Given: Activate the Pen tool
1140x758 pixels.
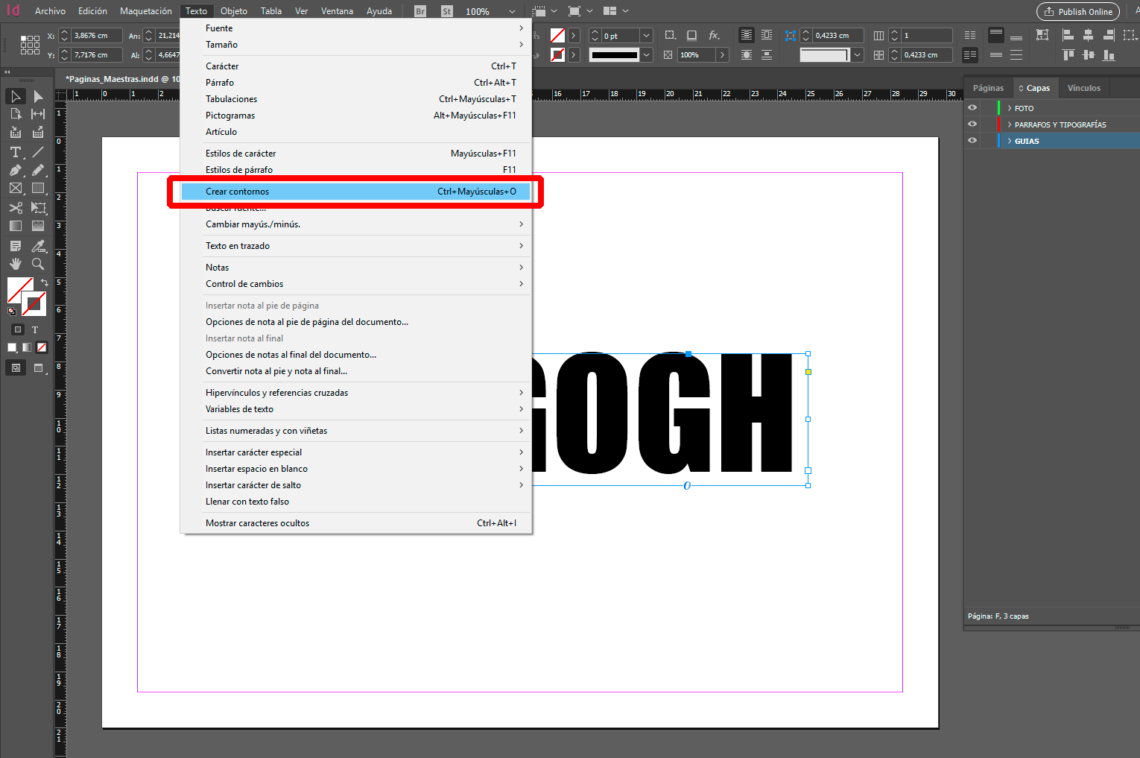Looking at the screenshot, I should (x=14, y=168).
